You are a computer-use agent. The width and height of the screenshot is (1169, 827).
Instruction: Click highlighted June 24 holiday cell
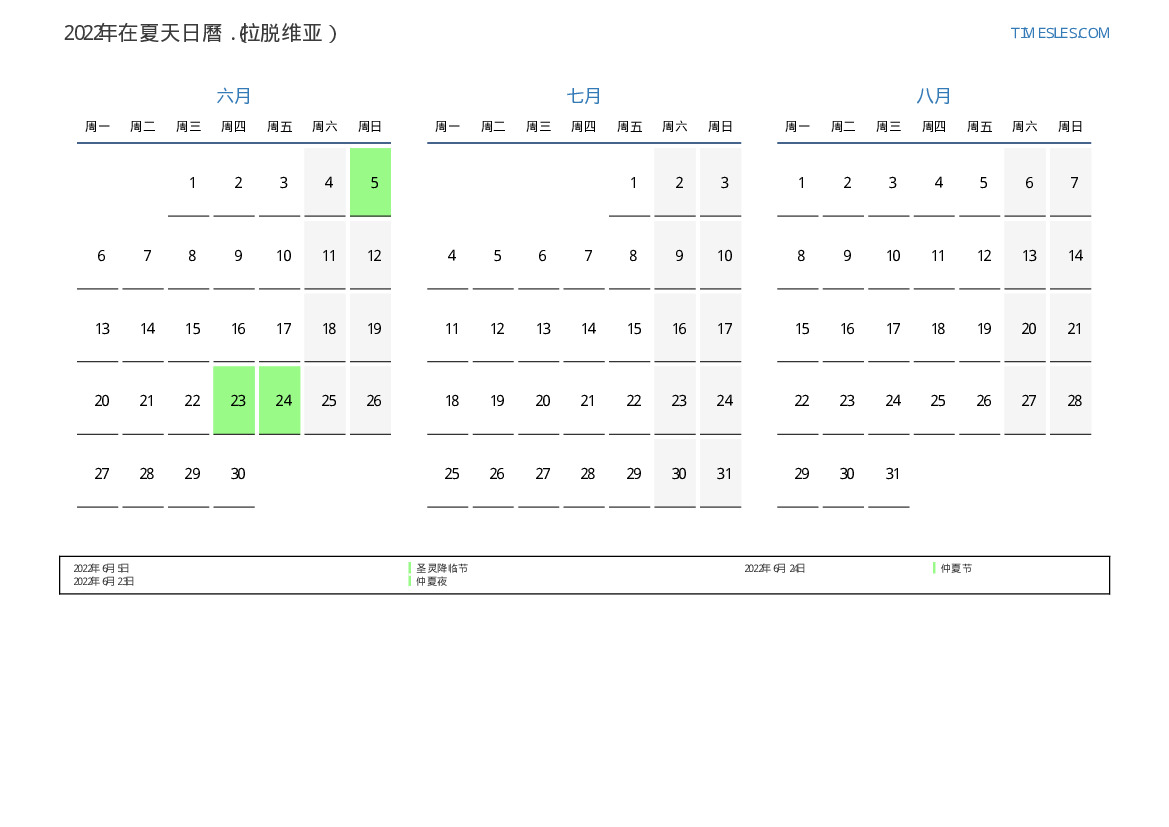280,400
